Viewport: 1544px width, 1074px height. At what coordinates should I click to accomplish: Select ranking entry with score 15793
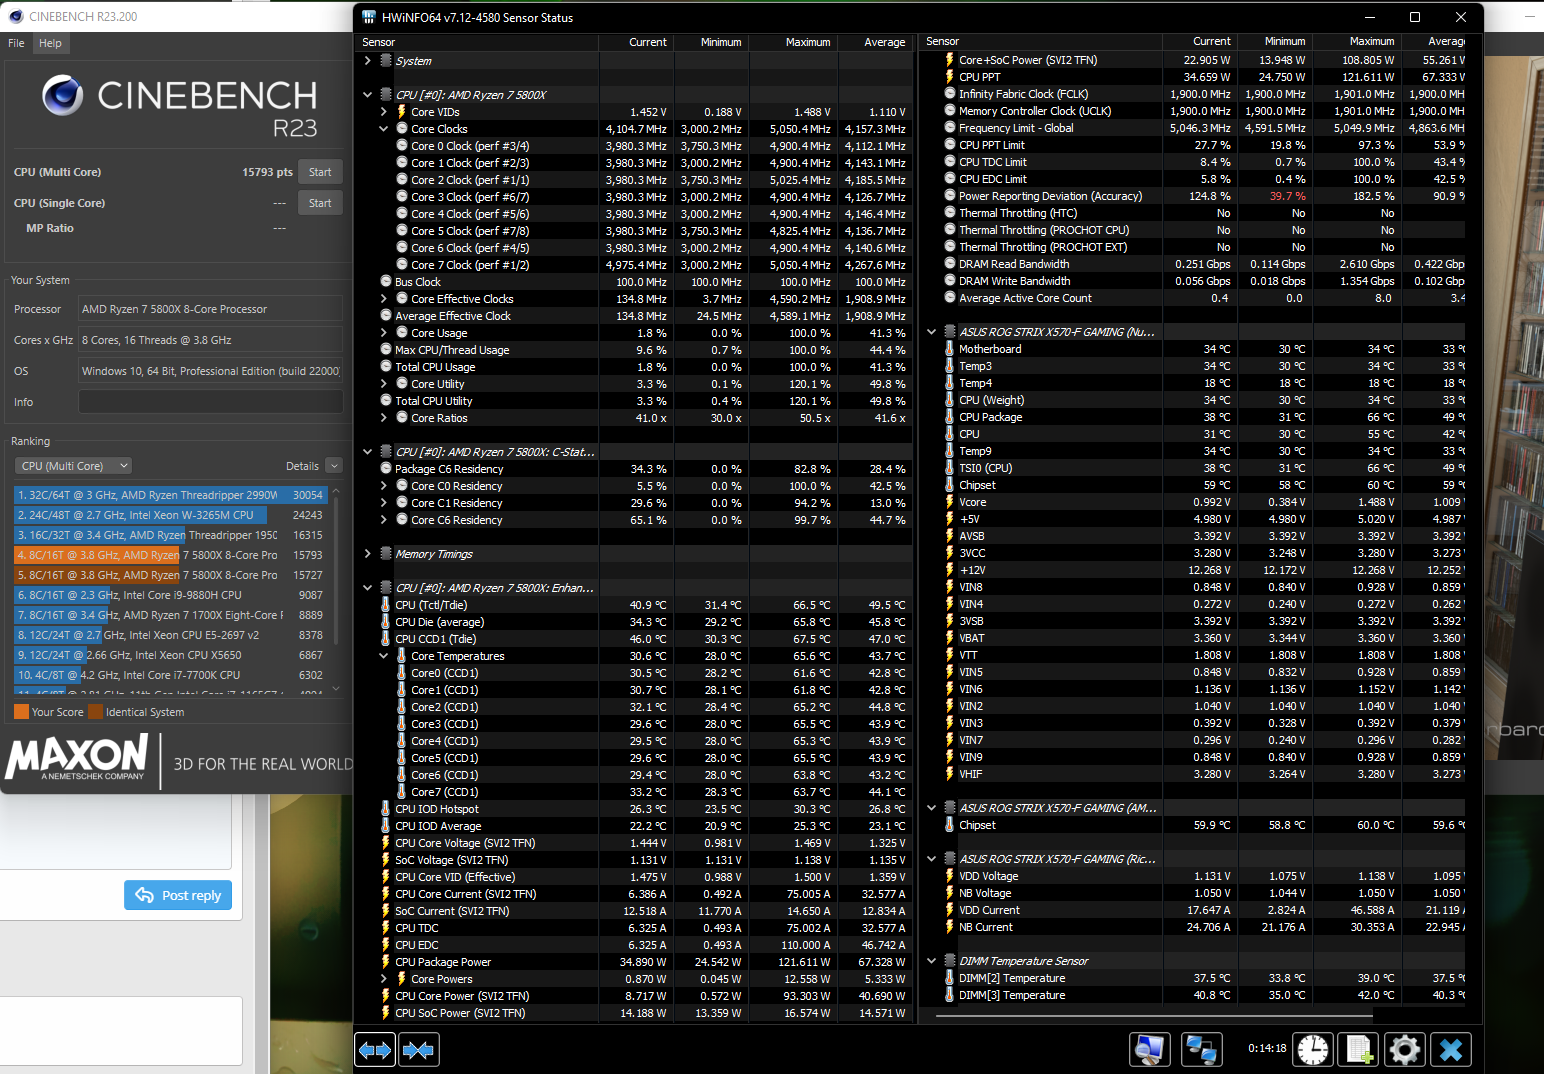click(170, 555)
